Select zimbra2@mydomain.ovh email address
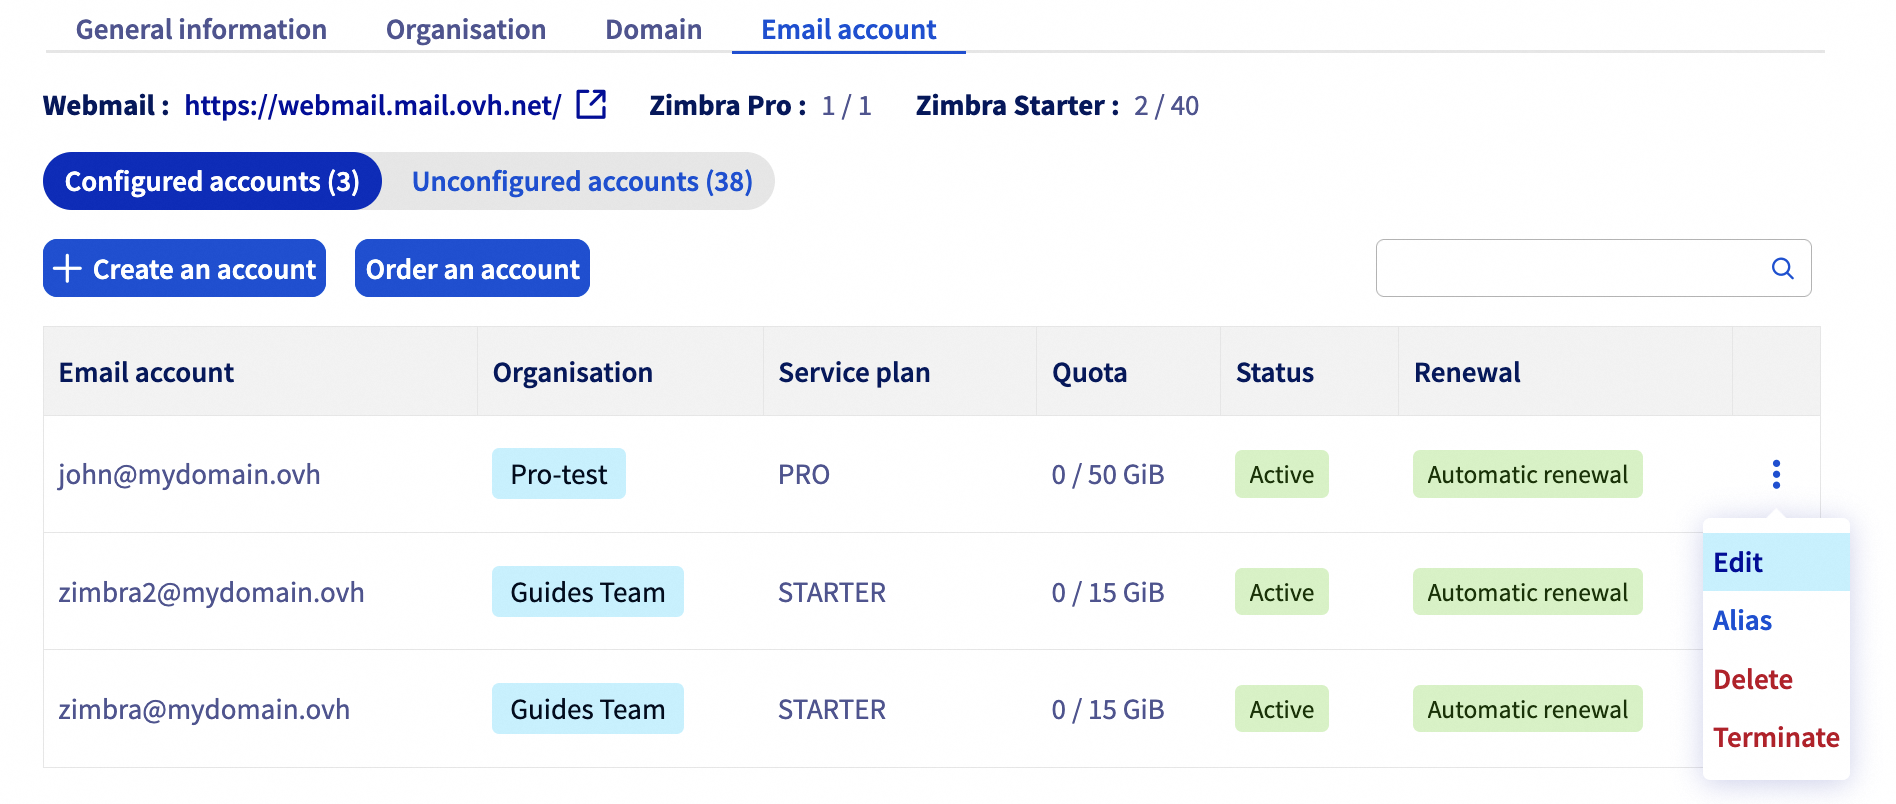Image resolution: width=1896 pixels, height=804 pixels. point(211,592)
